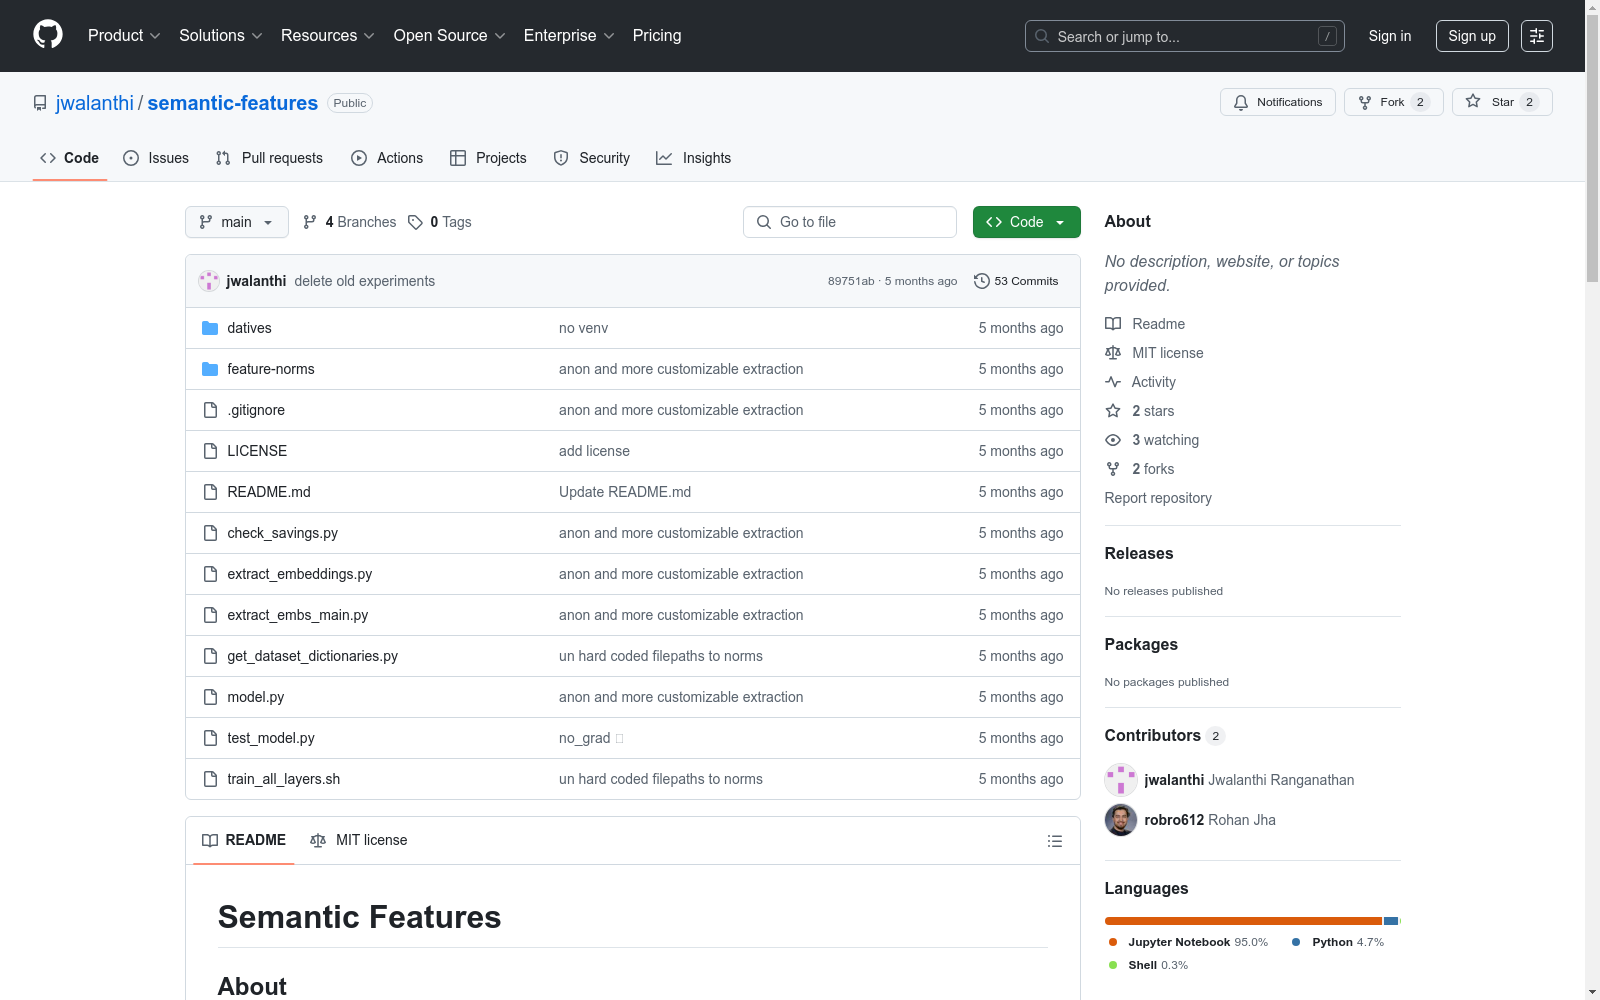
Task: Click the branches icon beside 4 Branches
Action: pos(310,222)
